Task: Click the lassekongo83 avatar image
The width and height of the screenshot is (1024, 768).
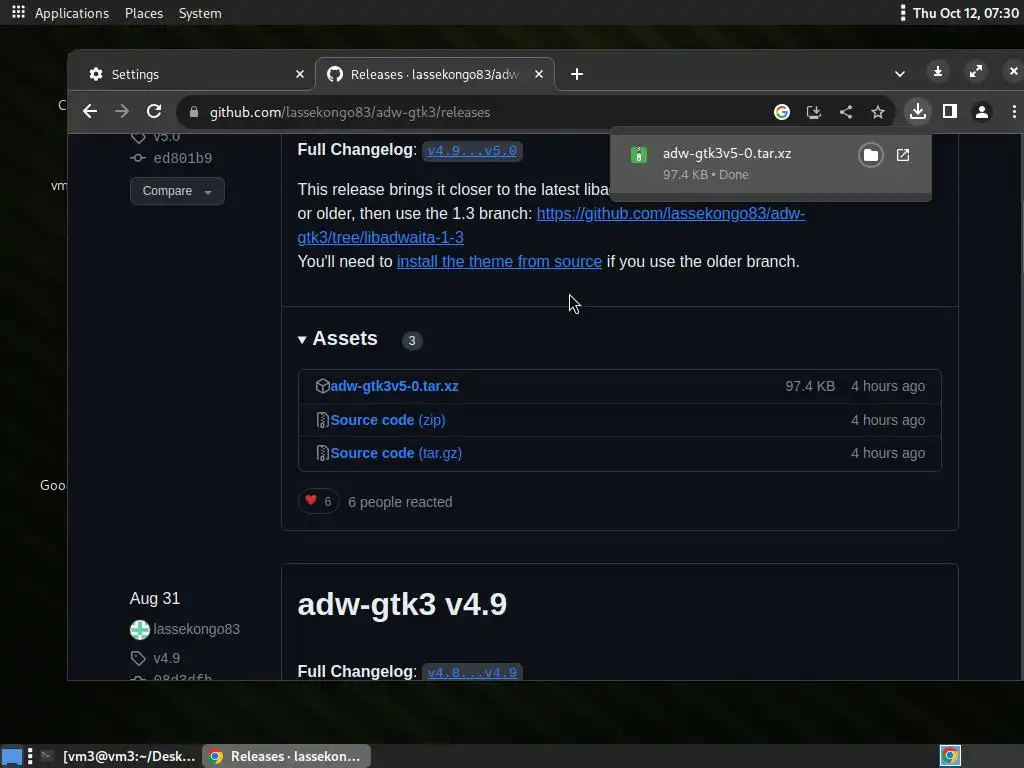Action: (x=140, y=630)
